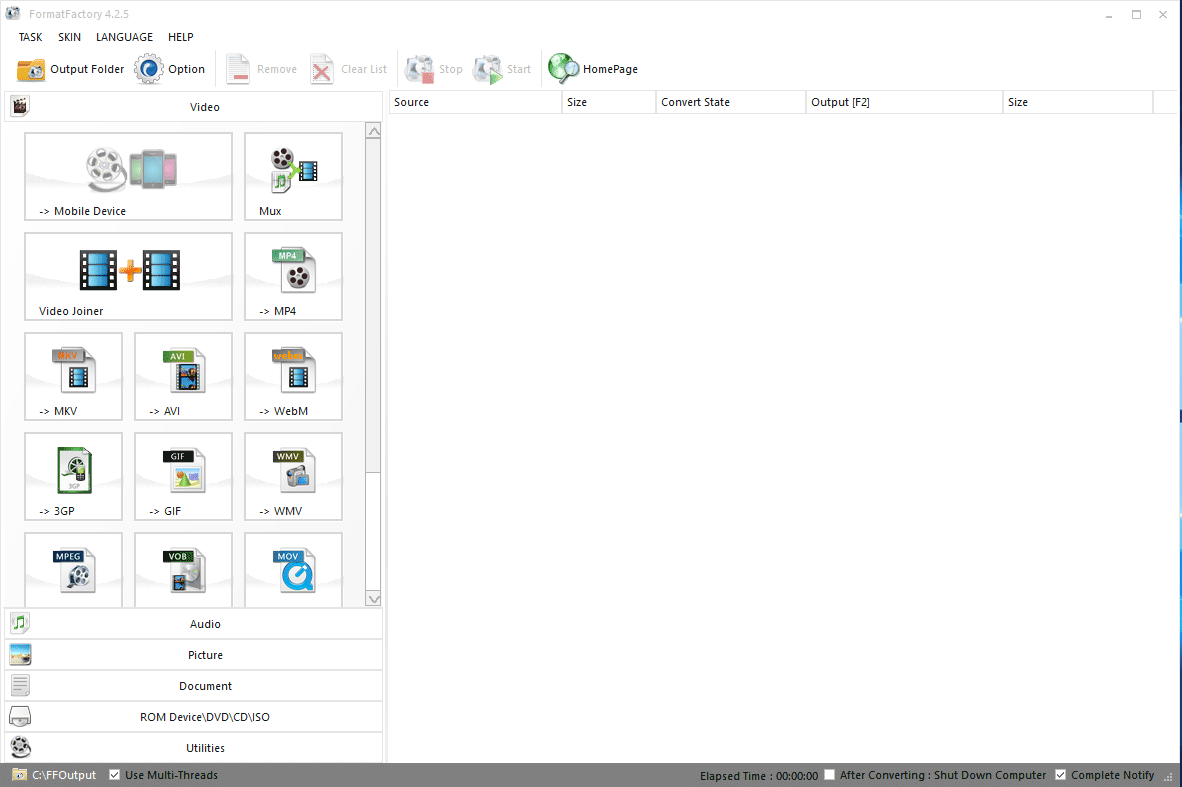
Task: Click the Output Folder button
Action: click(x=71, y=69)
